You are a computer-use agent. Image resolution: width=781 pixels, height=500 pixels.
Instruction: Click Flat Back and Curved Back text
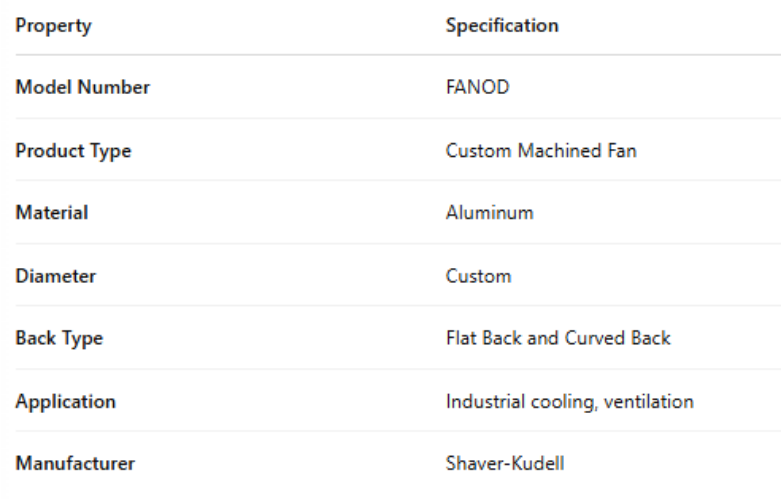point(558,338)
